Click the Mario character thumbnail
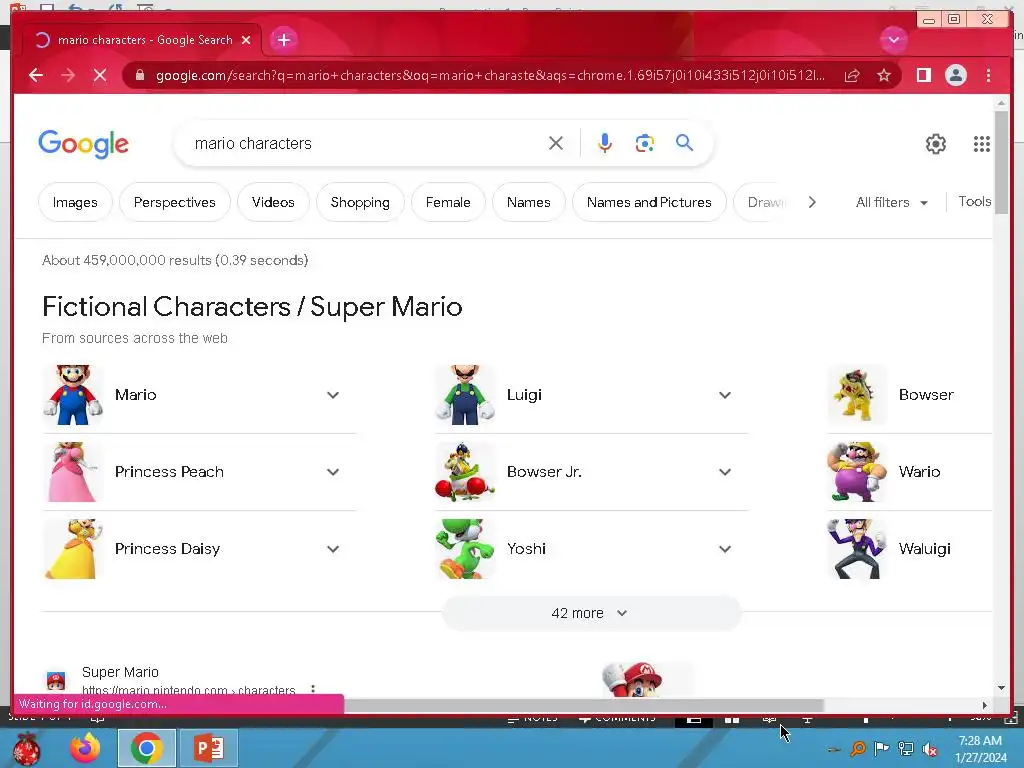This screenshot has height=768, width=1024. tap(72, 395)
